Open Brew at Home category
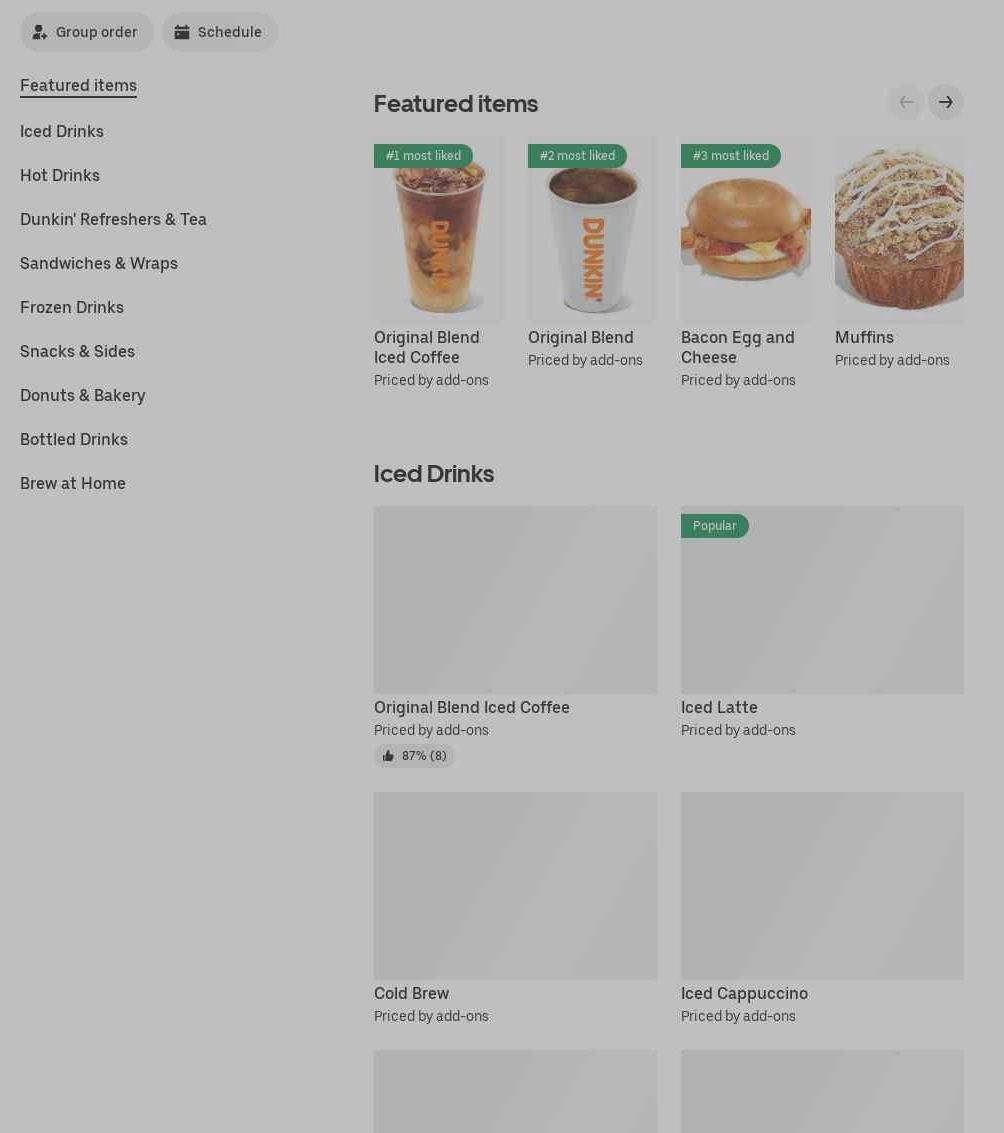 click(73, 483)
